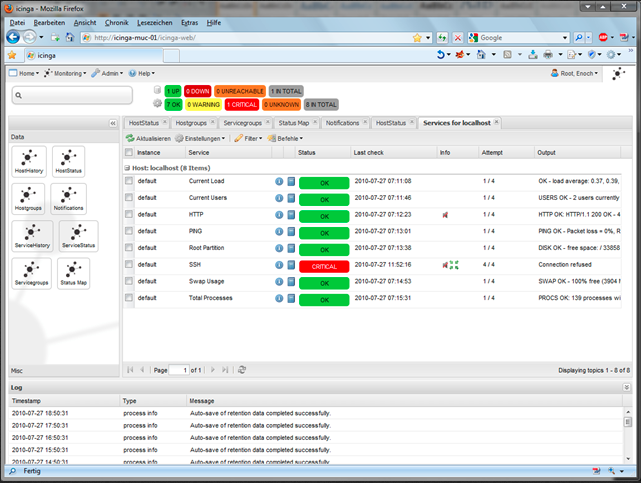Viewport: 641px width, 483px height.
Task: Switch to the Hostgroups tab
Action: 191,123
